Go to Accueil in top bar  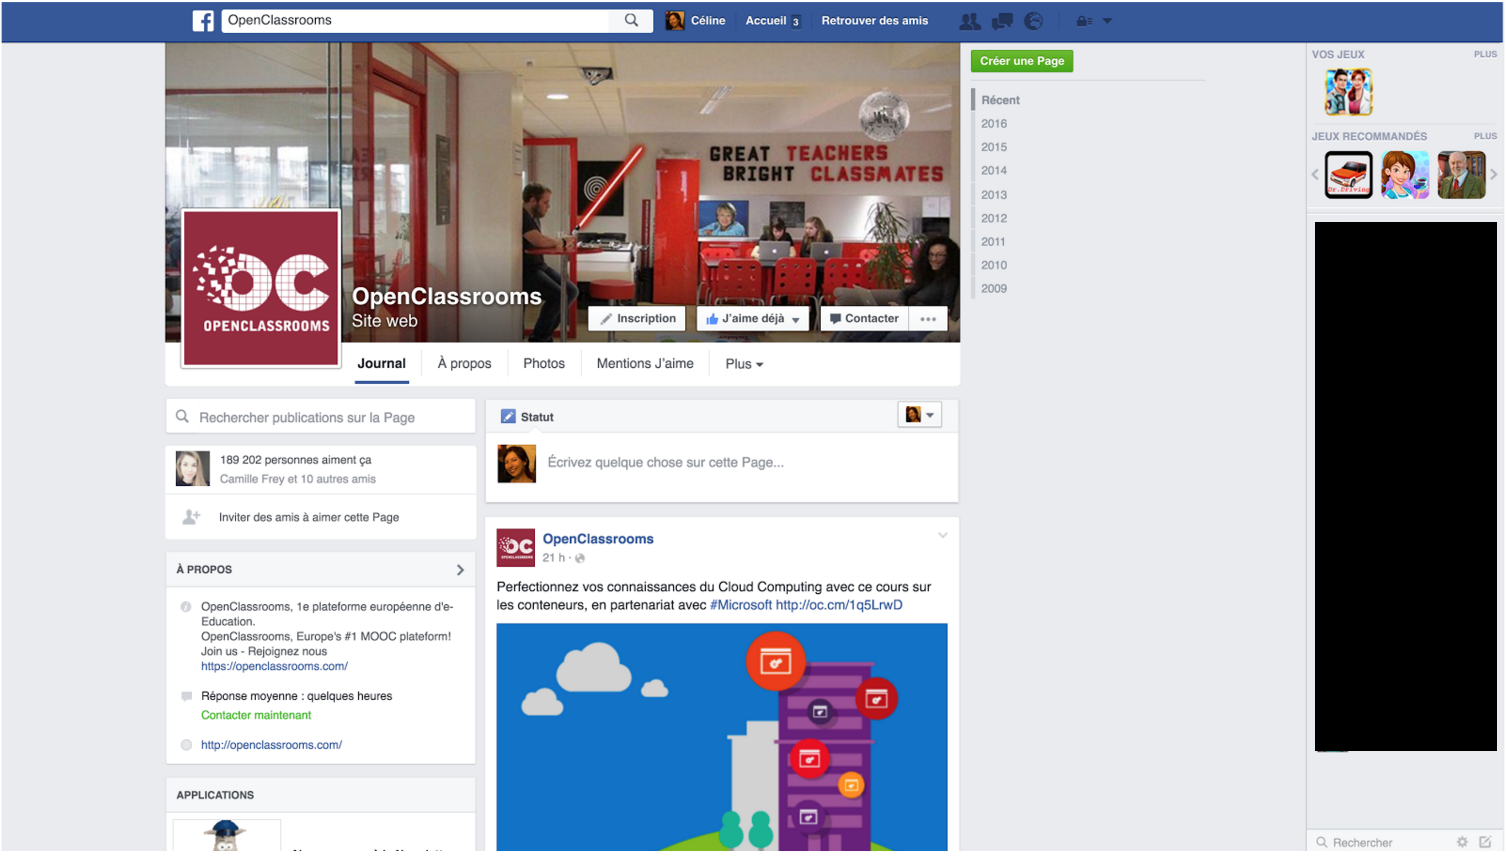pos(766,21)
